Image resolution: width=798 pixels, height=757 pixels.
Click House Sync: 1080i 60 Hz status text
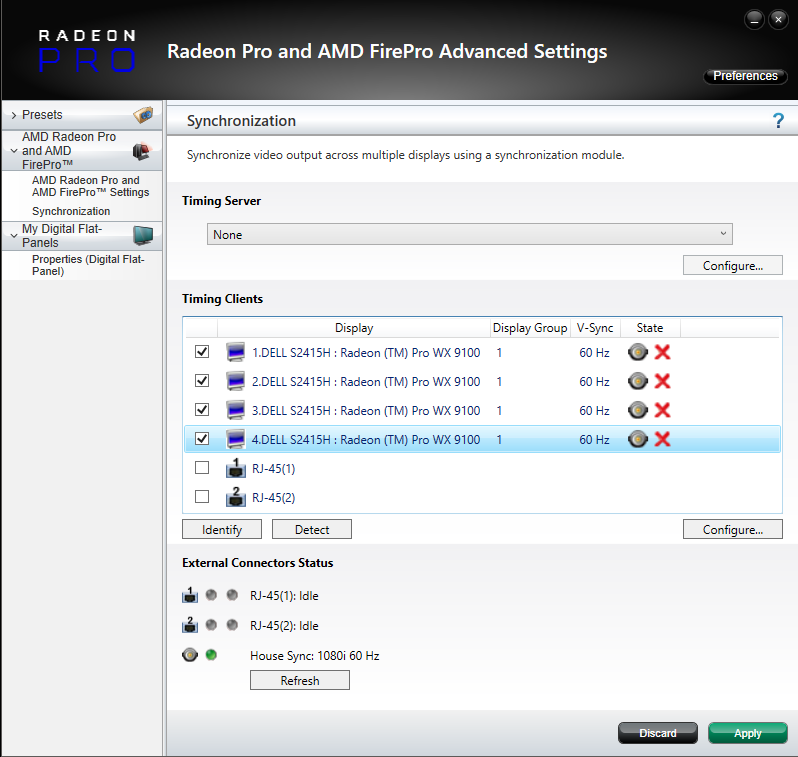[x=315, y=656]
